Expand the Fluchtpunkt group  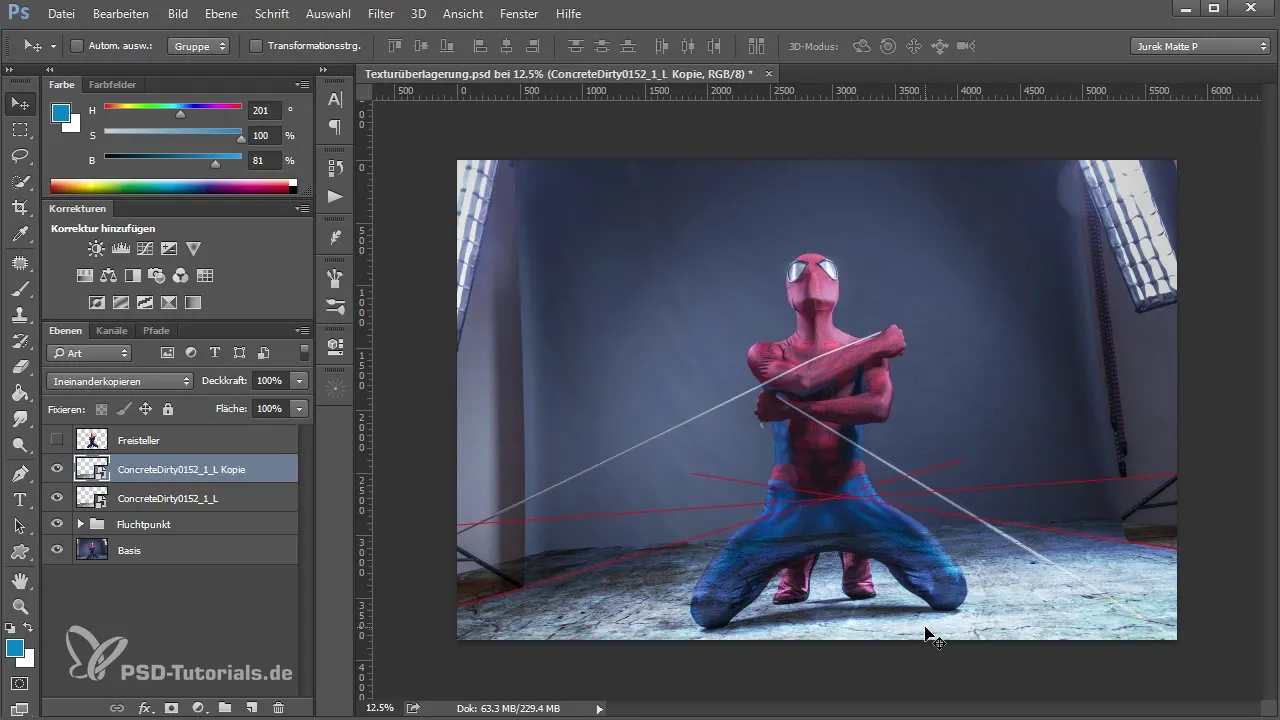(x=80, y=524)
